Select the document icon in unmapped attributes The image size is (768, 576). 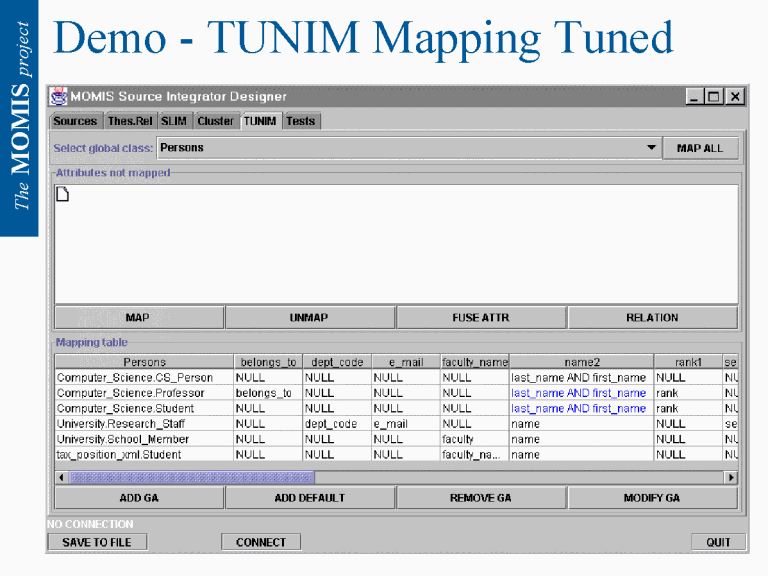(x=62, y=193)
